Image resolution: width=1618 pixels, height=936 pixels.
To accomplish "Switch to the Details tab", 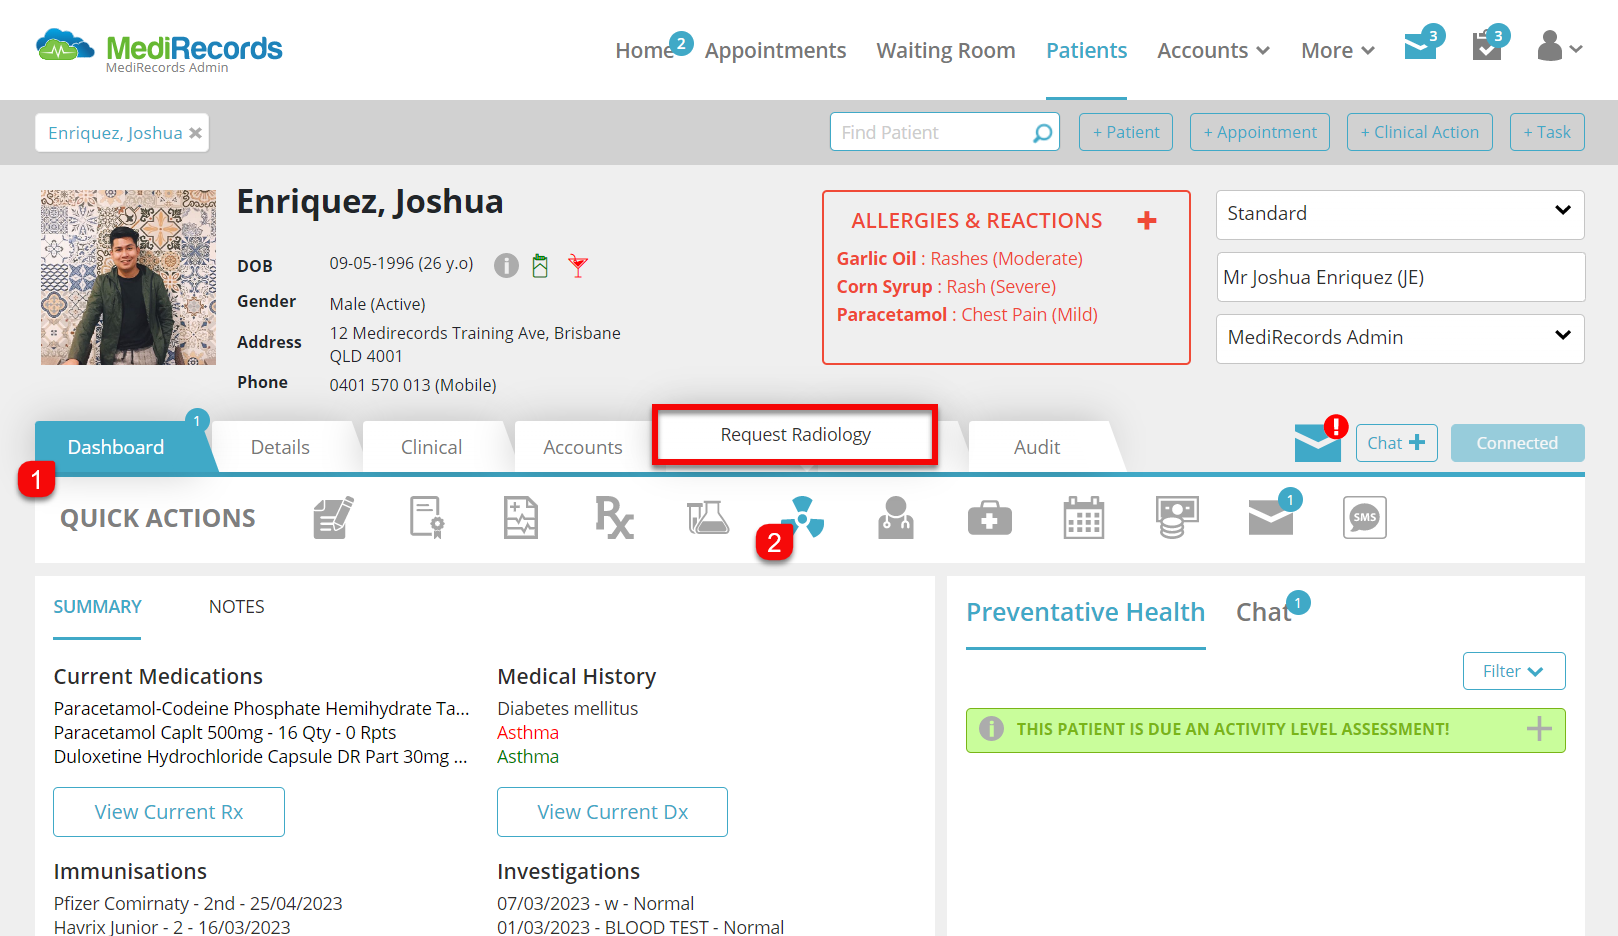I will coord(280,447).
